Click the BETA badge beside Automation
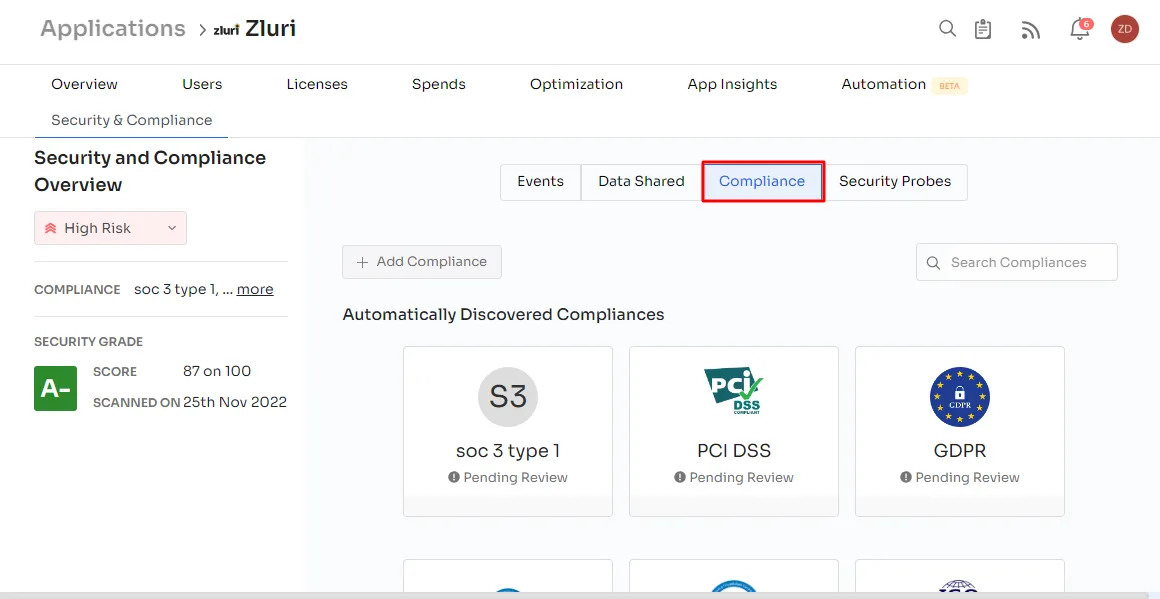This screenshot has width=1160, height=599. point(949,86)
